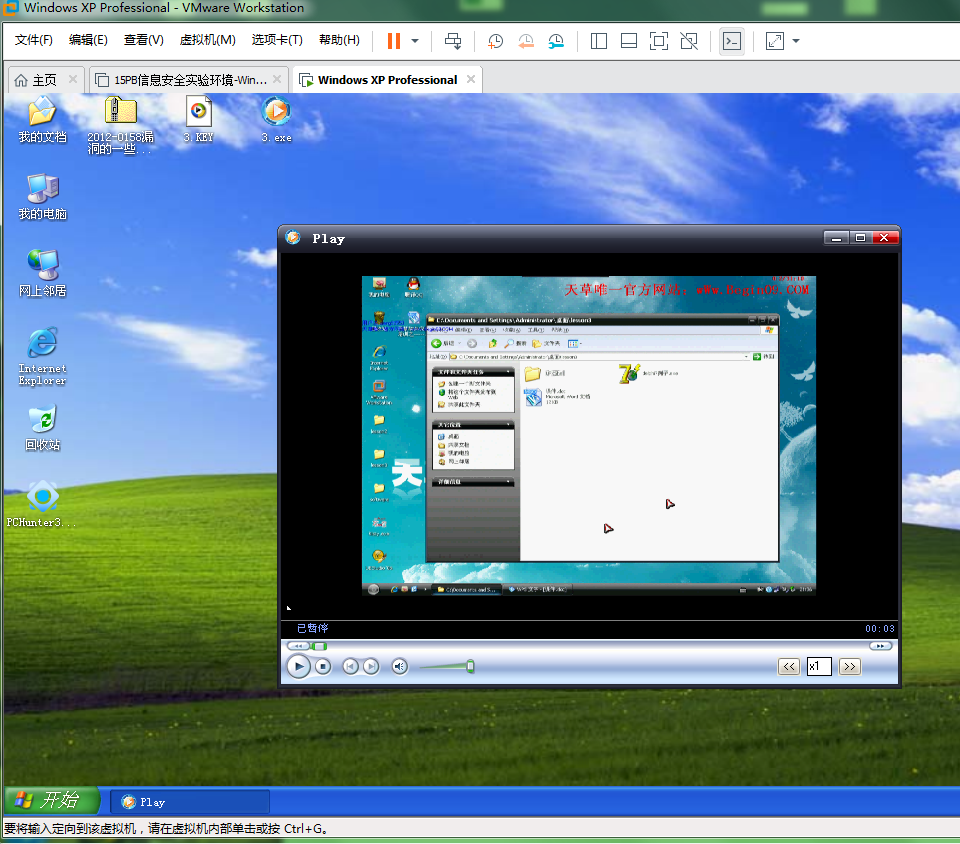960x844 pixels.
Task: Click the Play taskbar button
Action: 190,802
